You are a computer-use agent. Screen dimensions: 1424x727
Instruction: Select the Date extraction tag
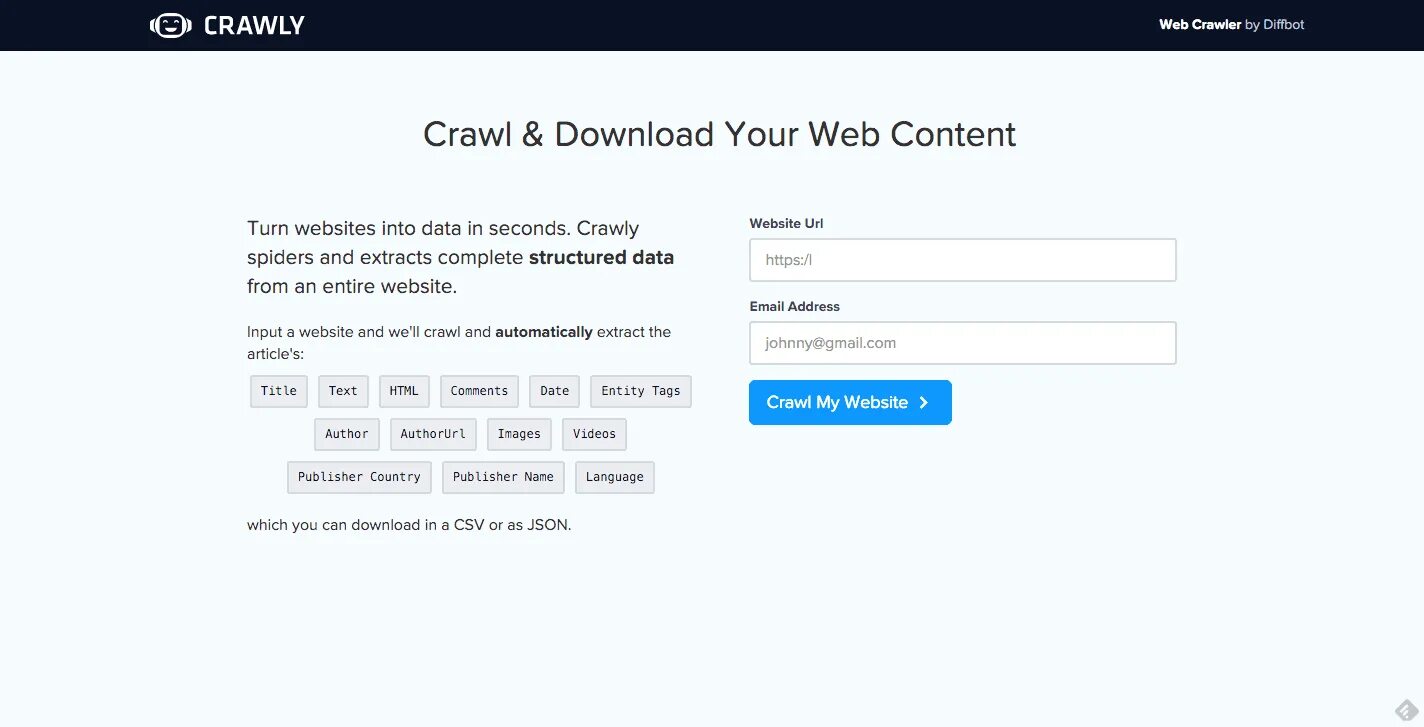point(554,391)
